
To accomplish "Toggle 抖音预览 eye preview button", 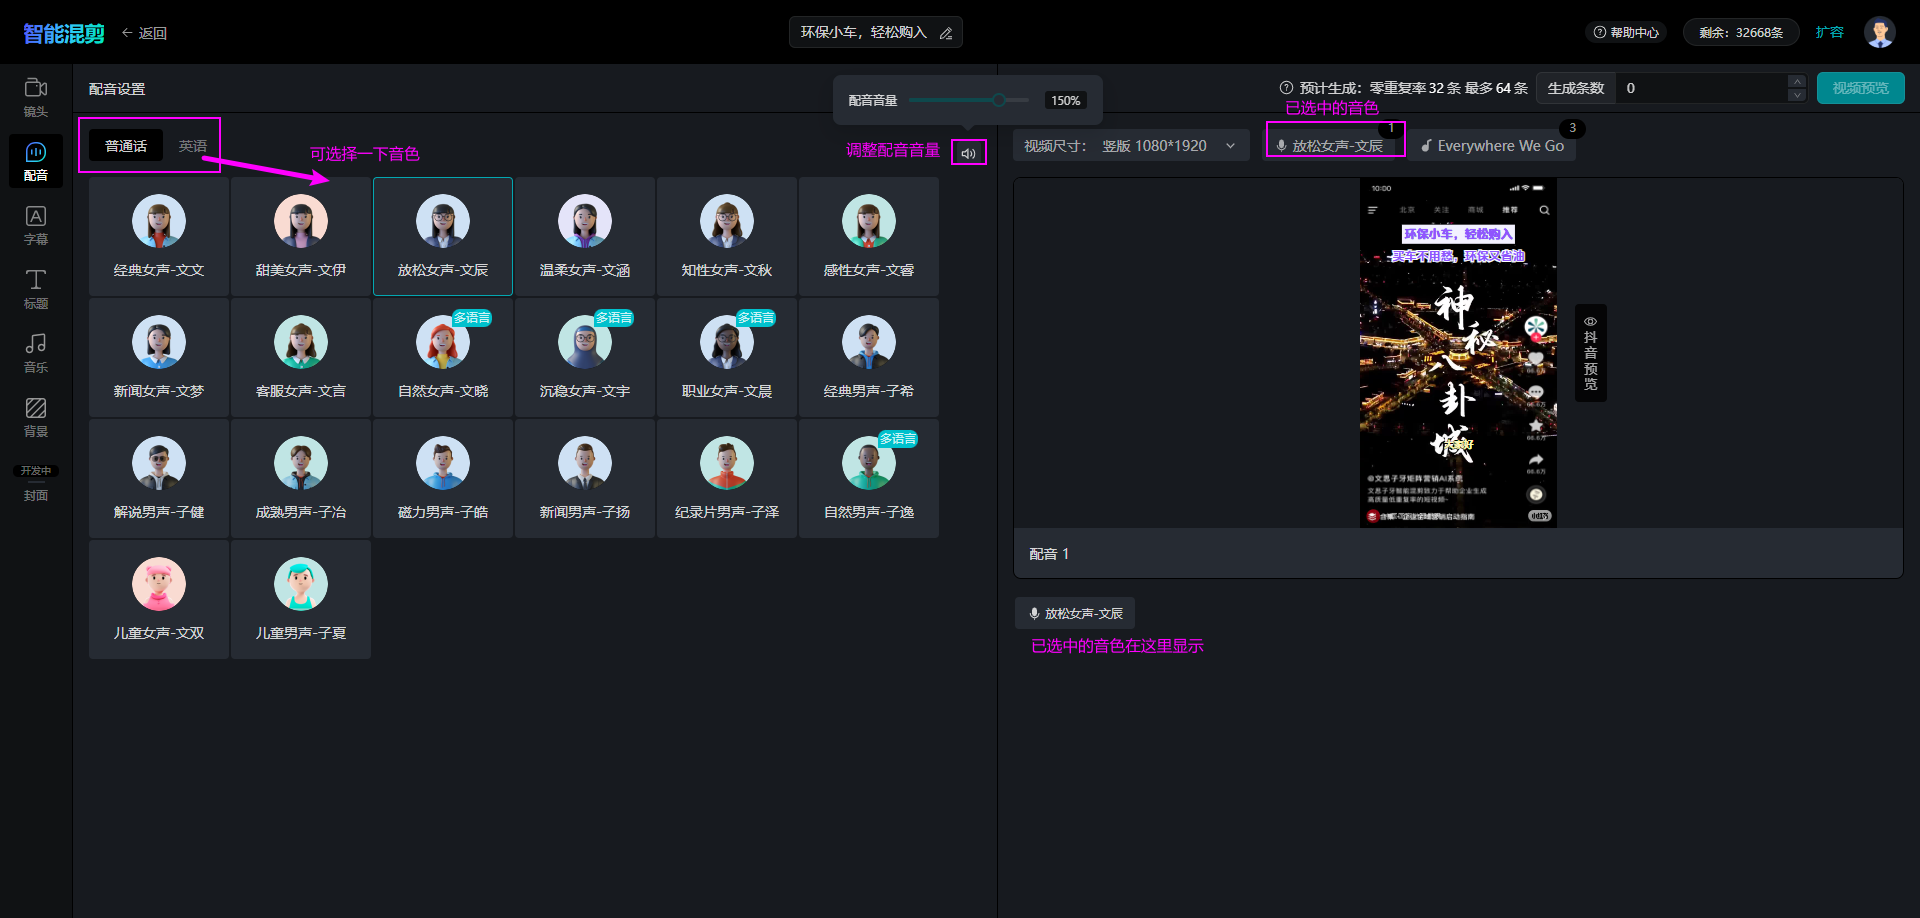I will pyautogui.click(x=1590, y=353).
